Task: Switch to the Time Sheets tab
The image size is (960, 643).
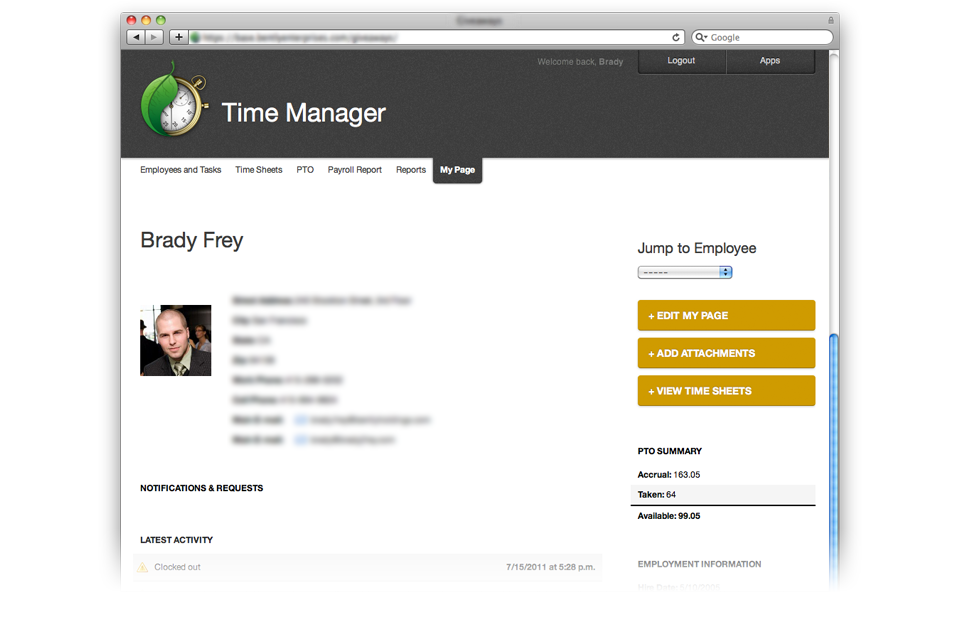Action: [259, 170]
